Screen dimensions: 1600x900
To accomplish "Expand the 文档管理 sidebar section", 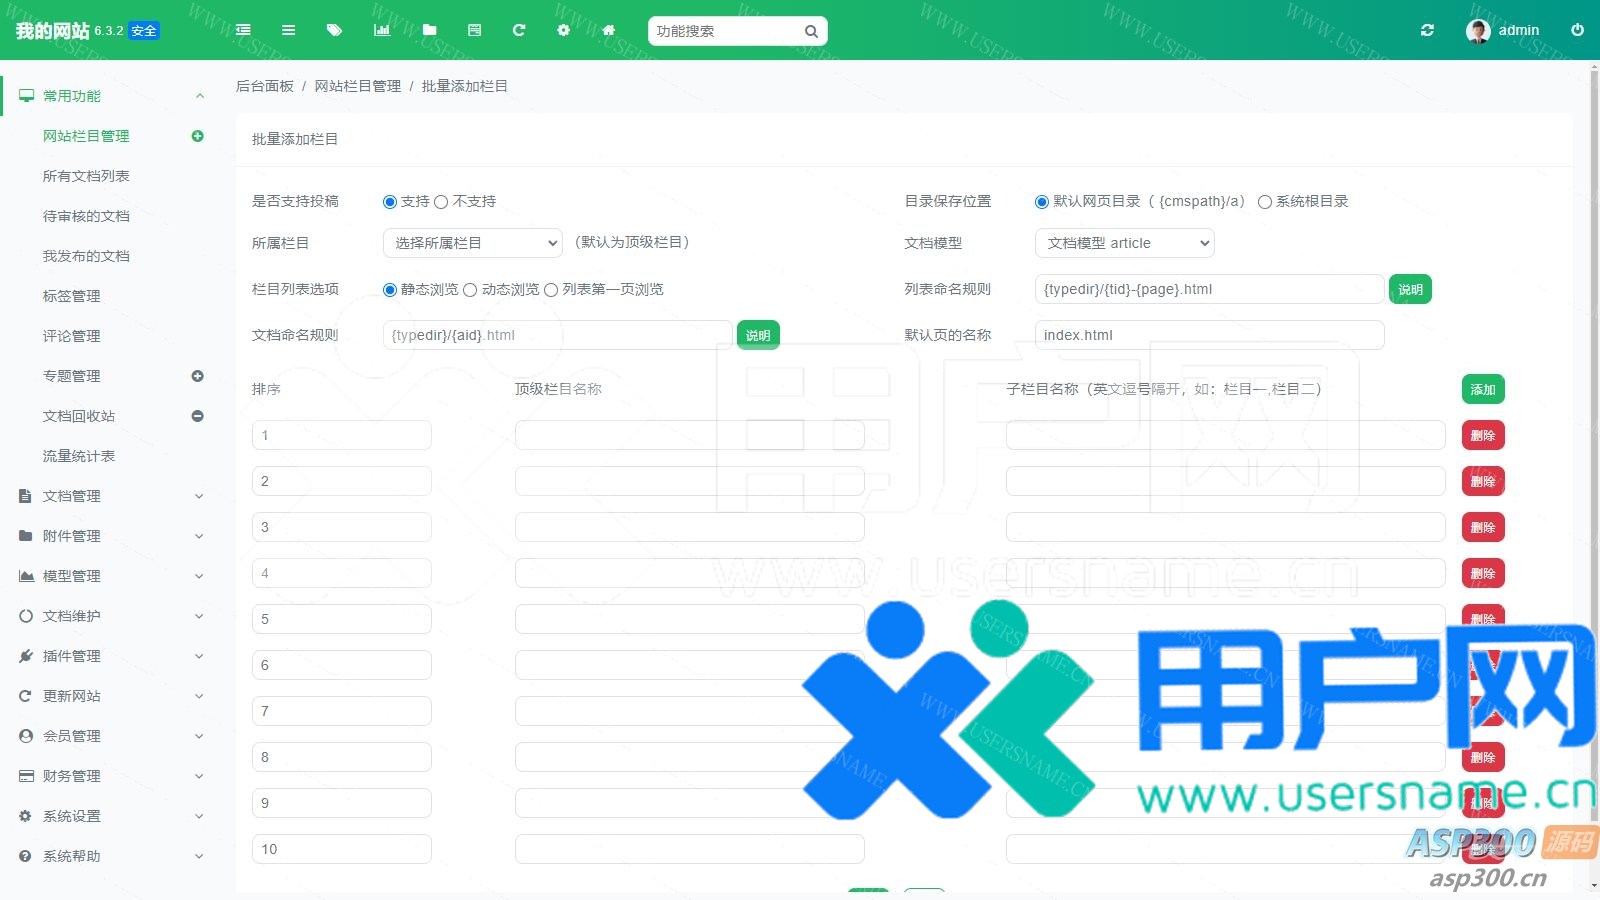I will click(x=110, y=496).
